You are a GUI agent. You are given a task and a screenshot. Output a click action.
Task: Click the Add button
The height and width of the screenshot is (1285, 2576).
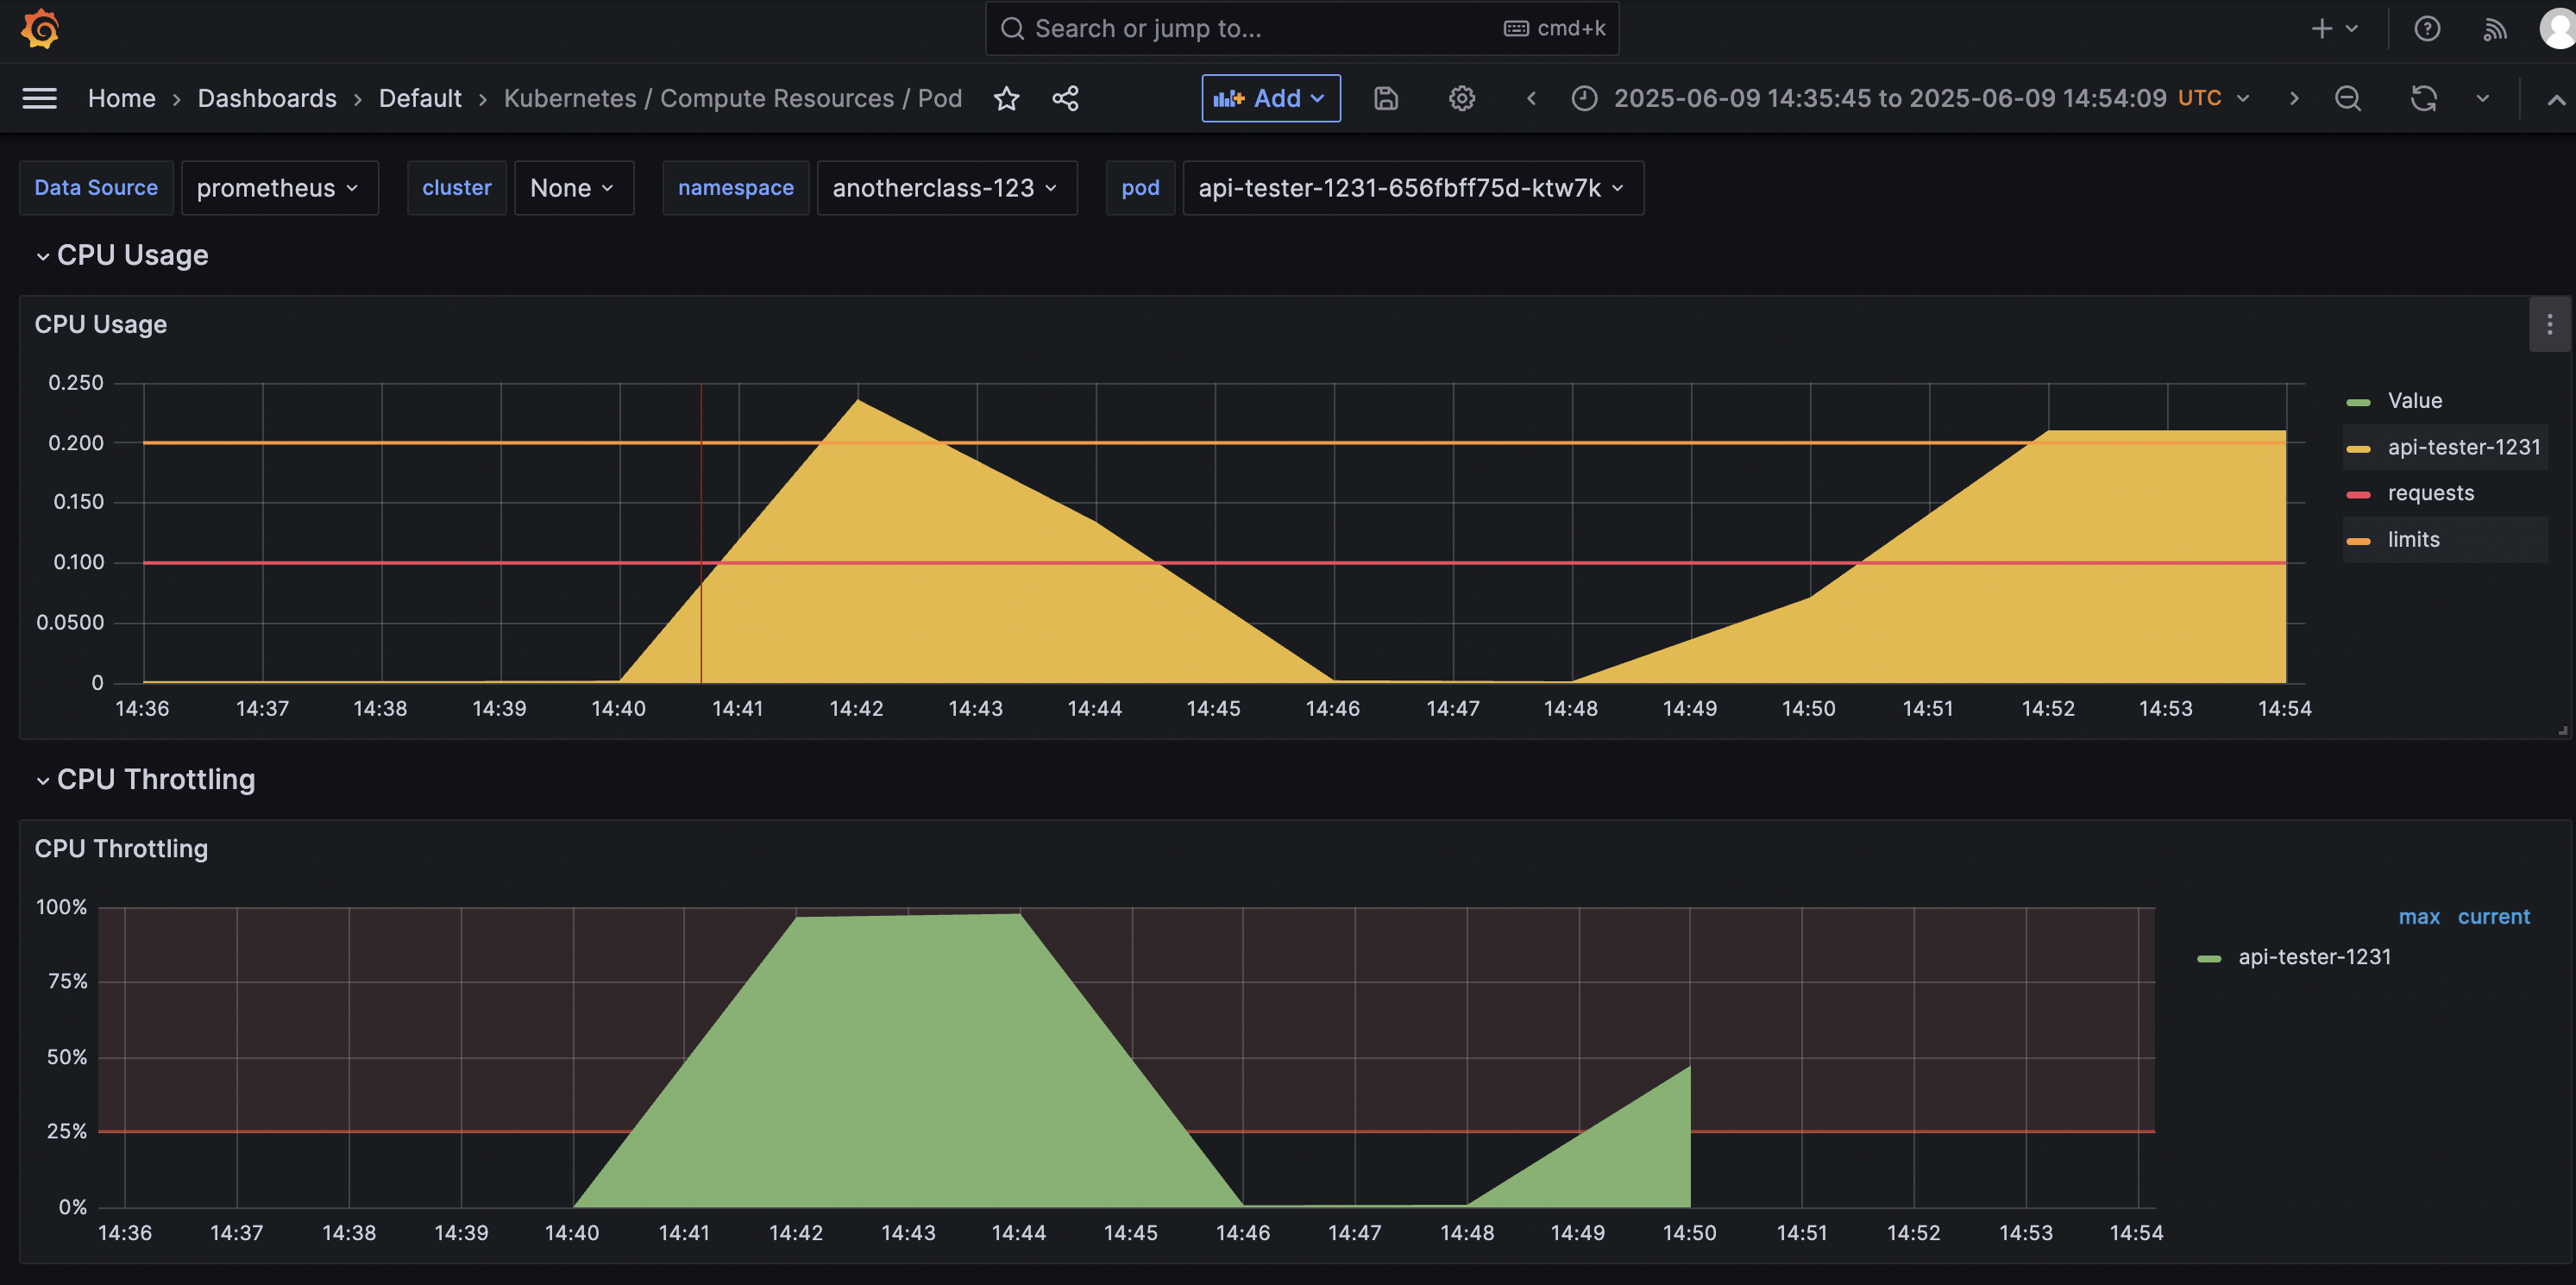(x=1270, y=98)
